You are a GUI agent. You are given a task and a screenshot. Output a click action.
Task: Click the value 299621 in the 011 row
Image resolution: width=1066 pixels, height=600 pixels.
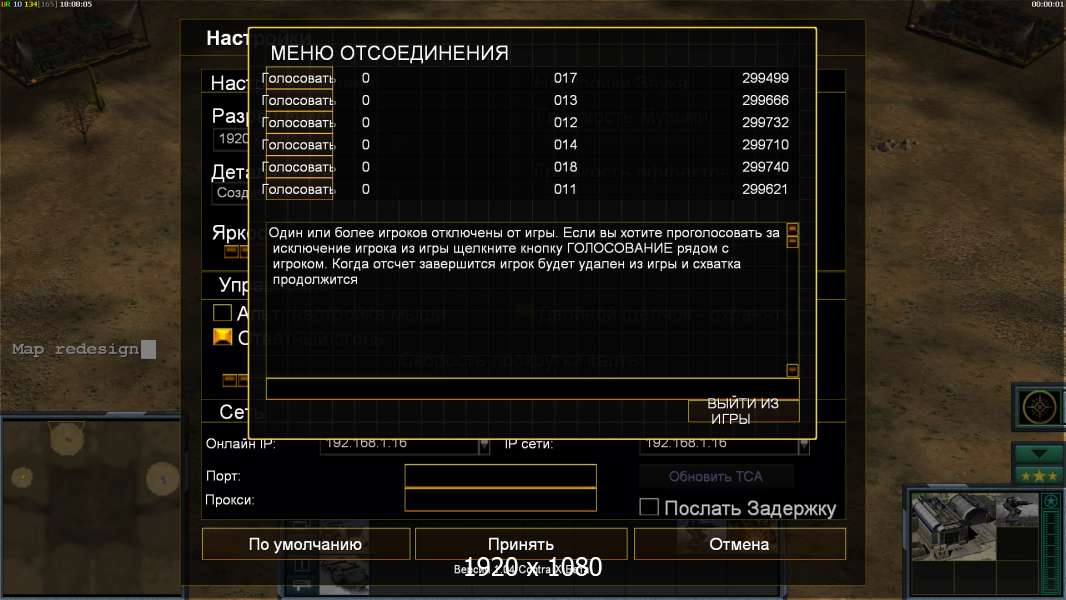coord(766,190)
